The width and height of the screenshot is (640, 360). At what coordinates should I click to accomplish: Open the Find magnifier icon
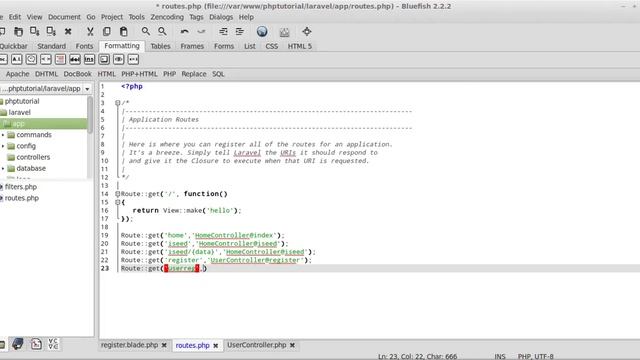[146, 31]
